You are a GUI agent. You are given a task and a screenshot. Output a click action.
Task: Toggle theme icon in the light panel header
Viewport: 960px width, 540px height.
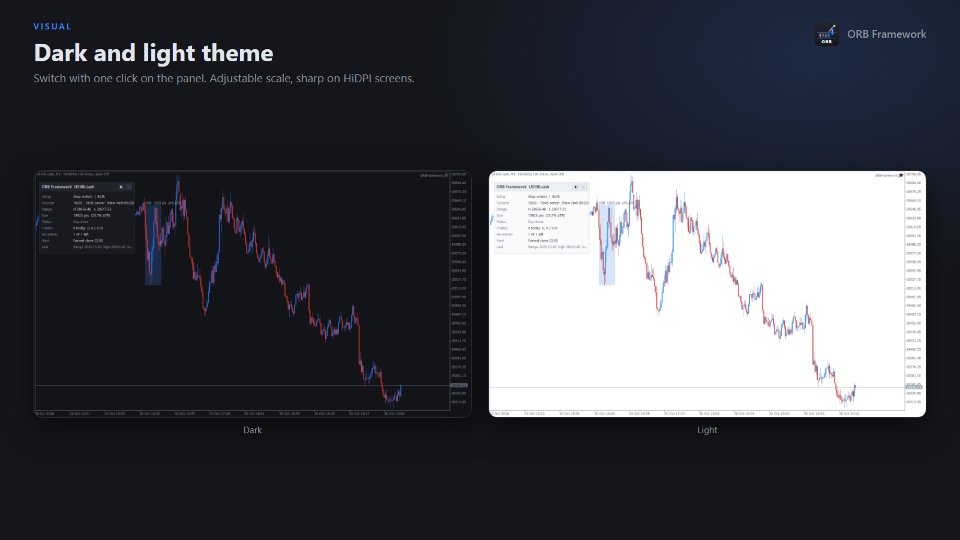tap(576, 187)
